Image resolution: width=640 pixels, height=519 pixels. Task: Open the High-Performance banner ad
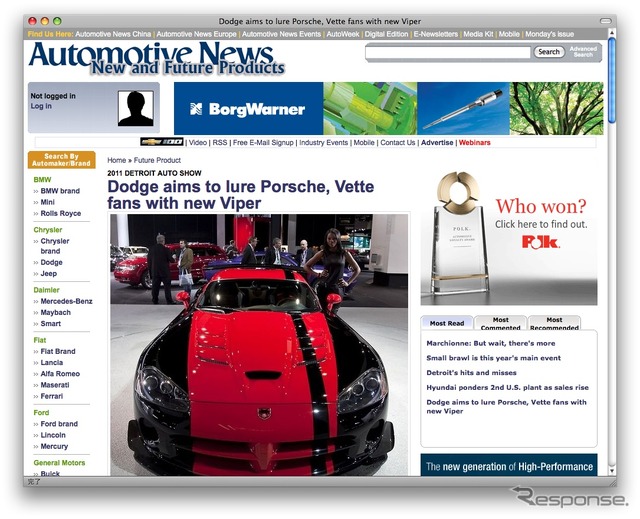pyautogui.click(x=509, y=465)
